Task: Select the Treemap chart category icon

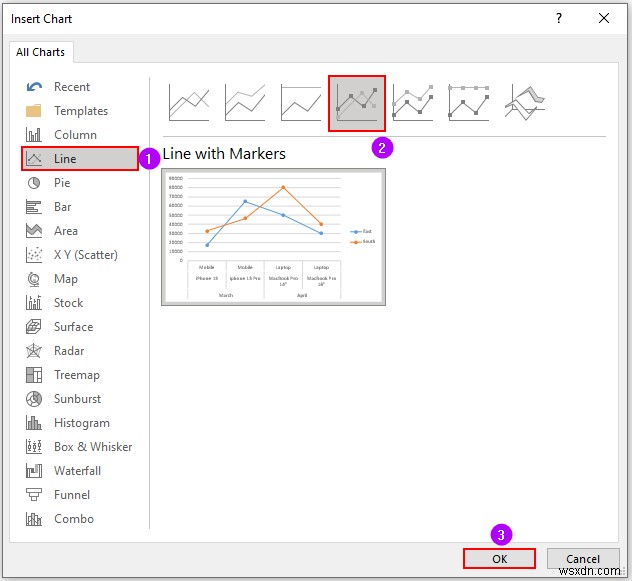Action: click(34, 375)
